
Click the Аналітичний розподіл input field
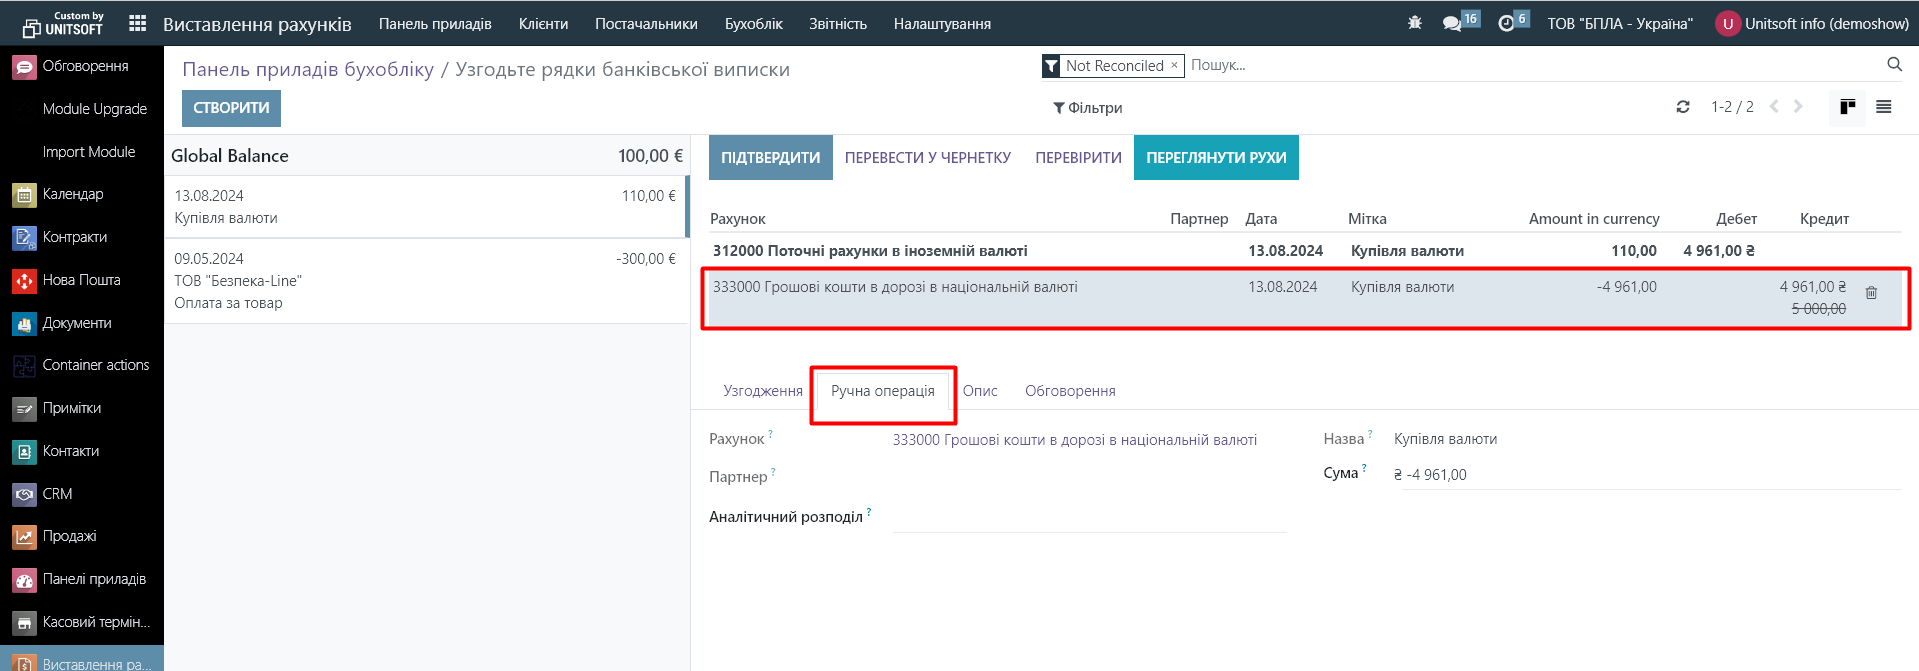1089,517
